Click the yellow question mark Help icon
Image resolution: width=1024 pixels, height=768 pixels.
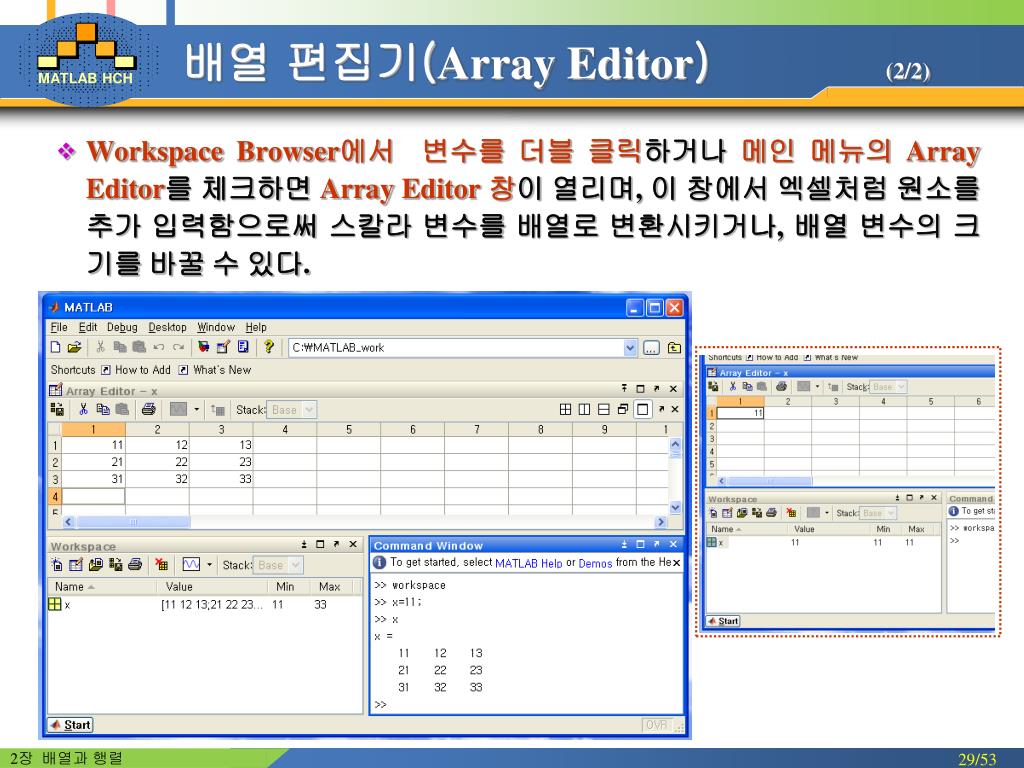pos(269,347)
